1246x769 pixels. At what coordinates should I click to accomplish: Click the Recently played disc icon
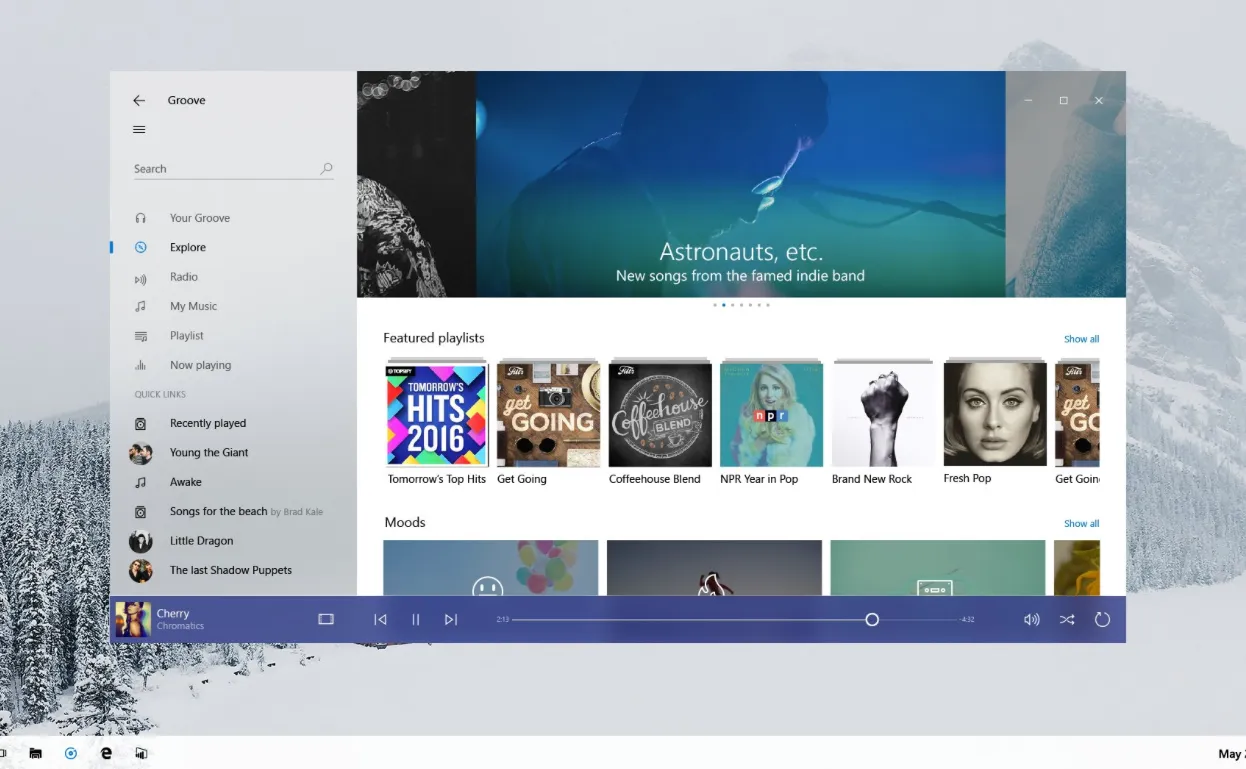click(x=141, y=424)
